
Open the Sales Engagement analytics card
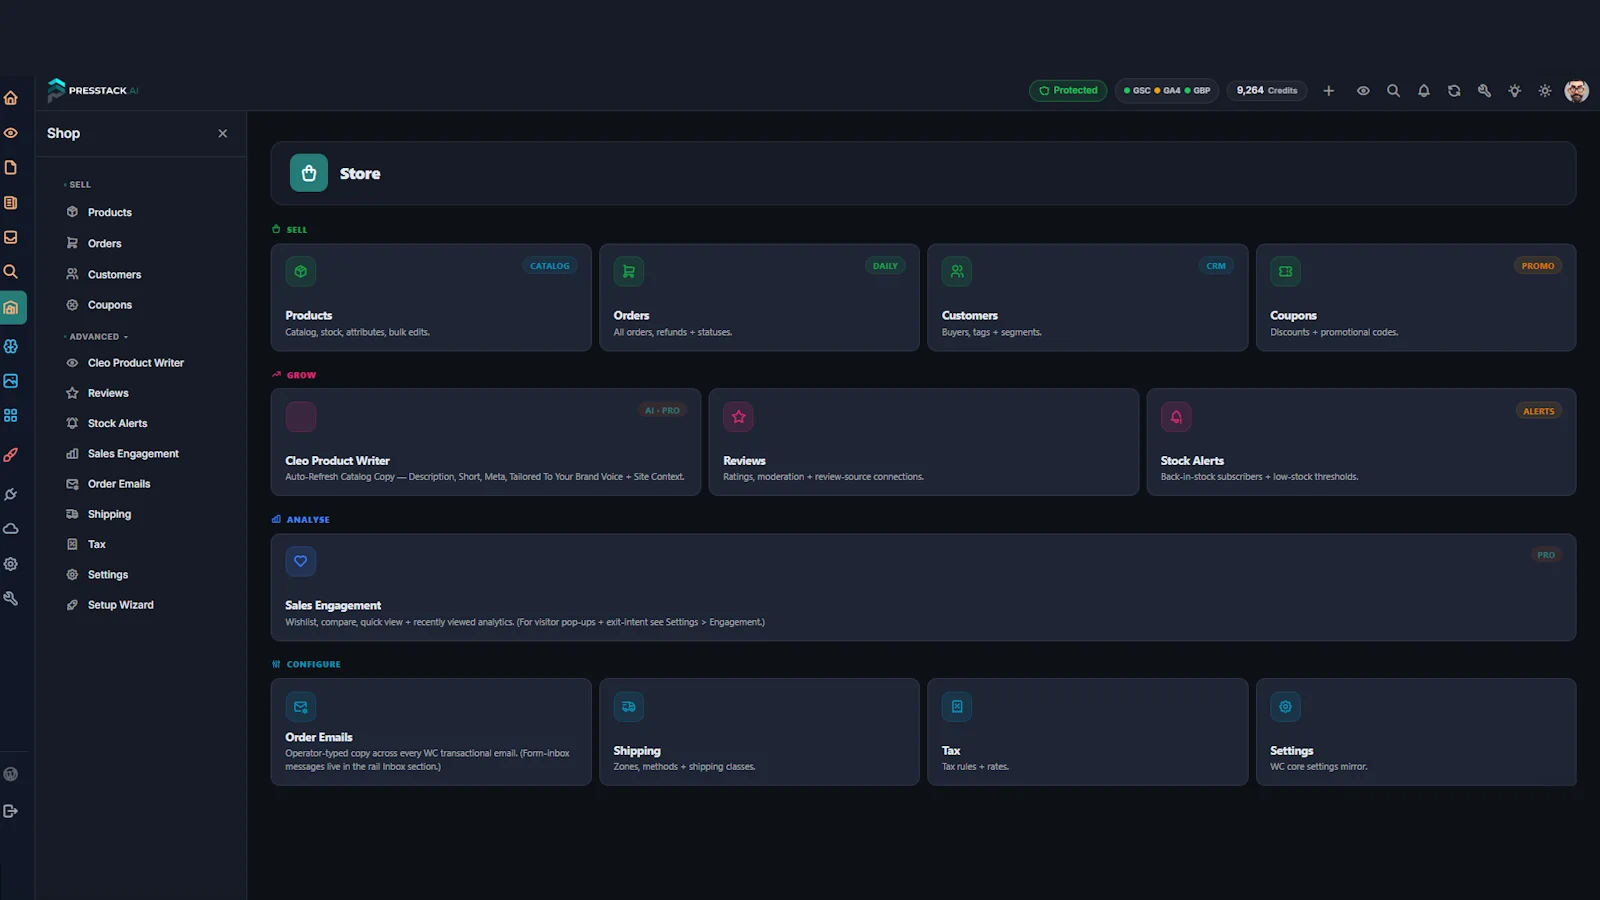click(923, 587)
